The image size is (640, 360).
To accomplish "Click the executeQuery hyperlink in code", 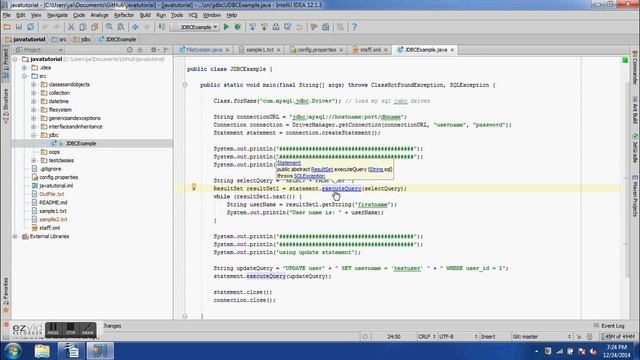I will pos(342,189).
